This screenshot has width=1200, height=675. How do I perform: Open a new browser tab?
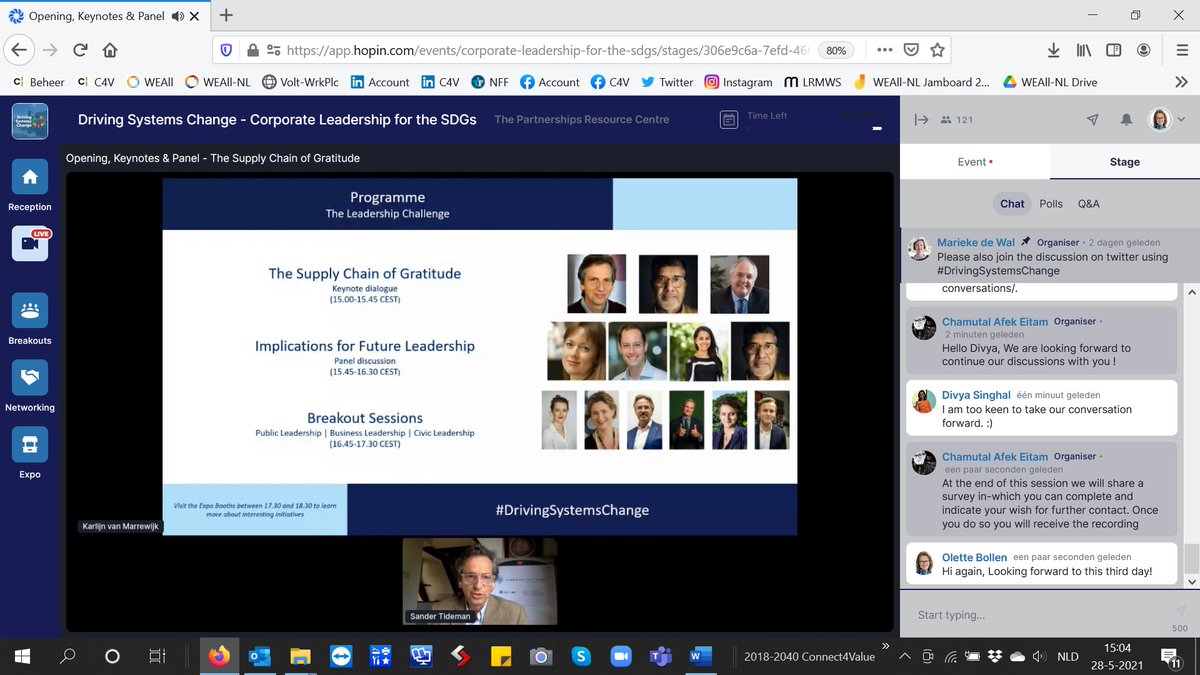pyautogui.click(x=226, y=15)
